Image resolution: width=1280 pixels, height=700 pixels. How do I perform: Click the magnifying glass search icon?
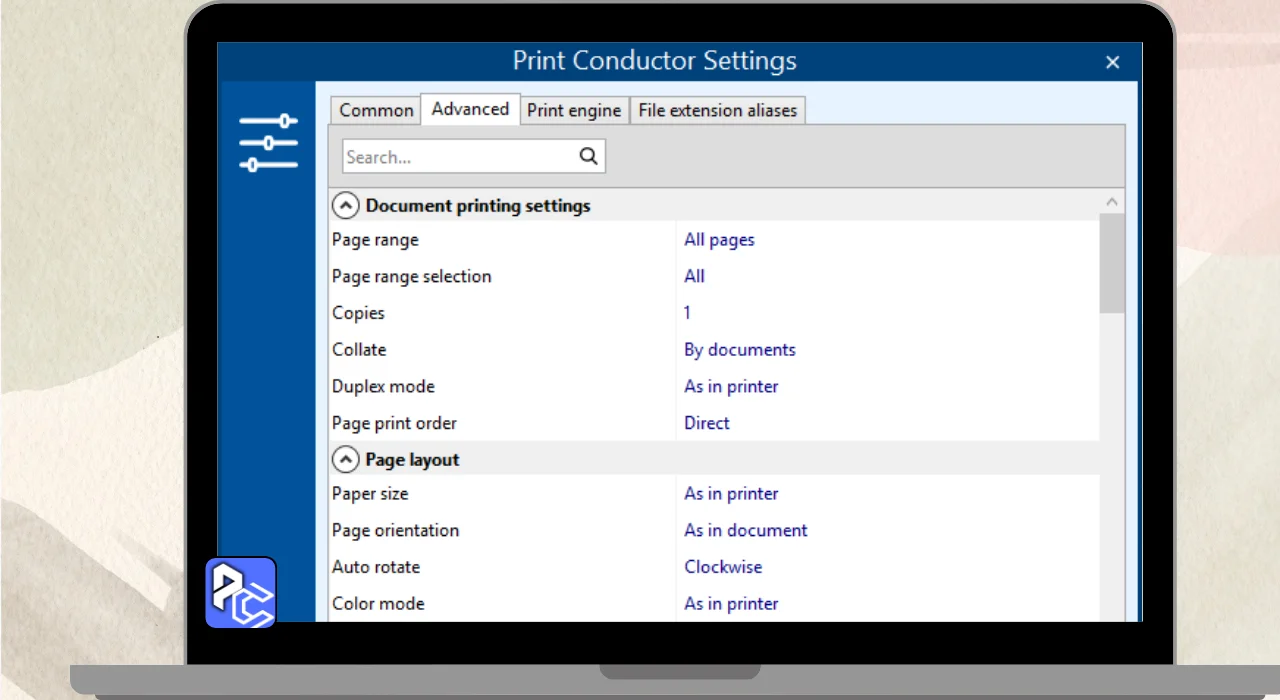(x=588, y=156)
